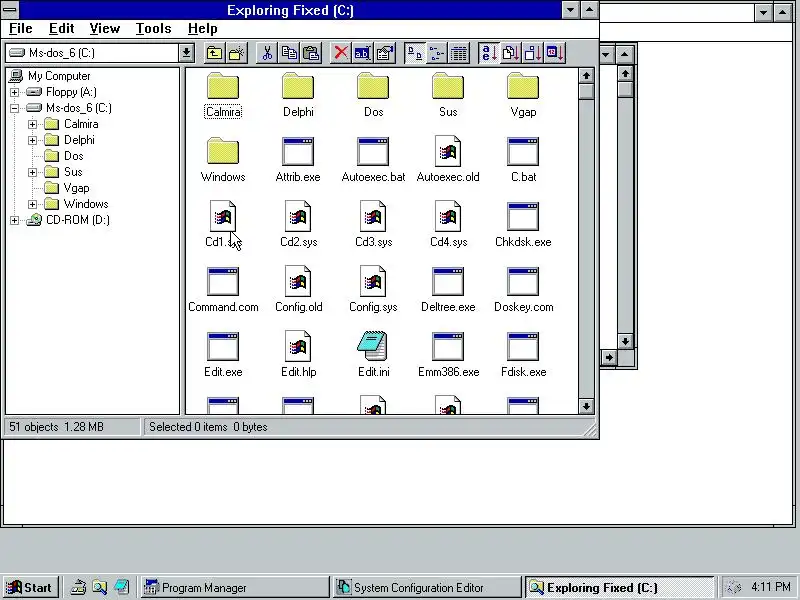Sort files by name
The image size is (800, 600).
point(489,53)
